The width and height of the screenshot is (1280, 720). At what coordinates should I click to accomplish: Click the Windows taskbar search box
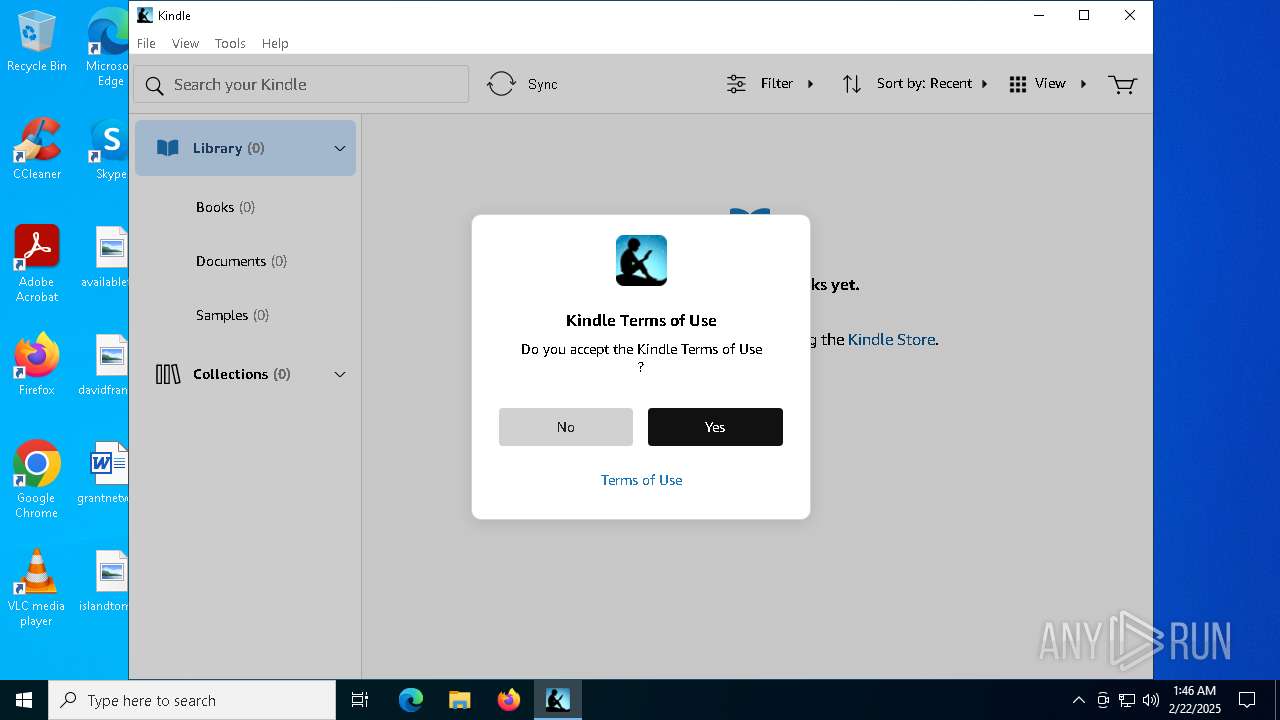click(192, 700)
